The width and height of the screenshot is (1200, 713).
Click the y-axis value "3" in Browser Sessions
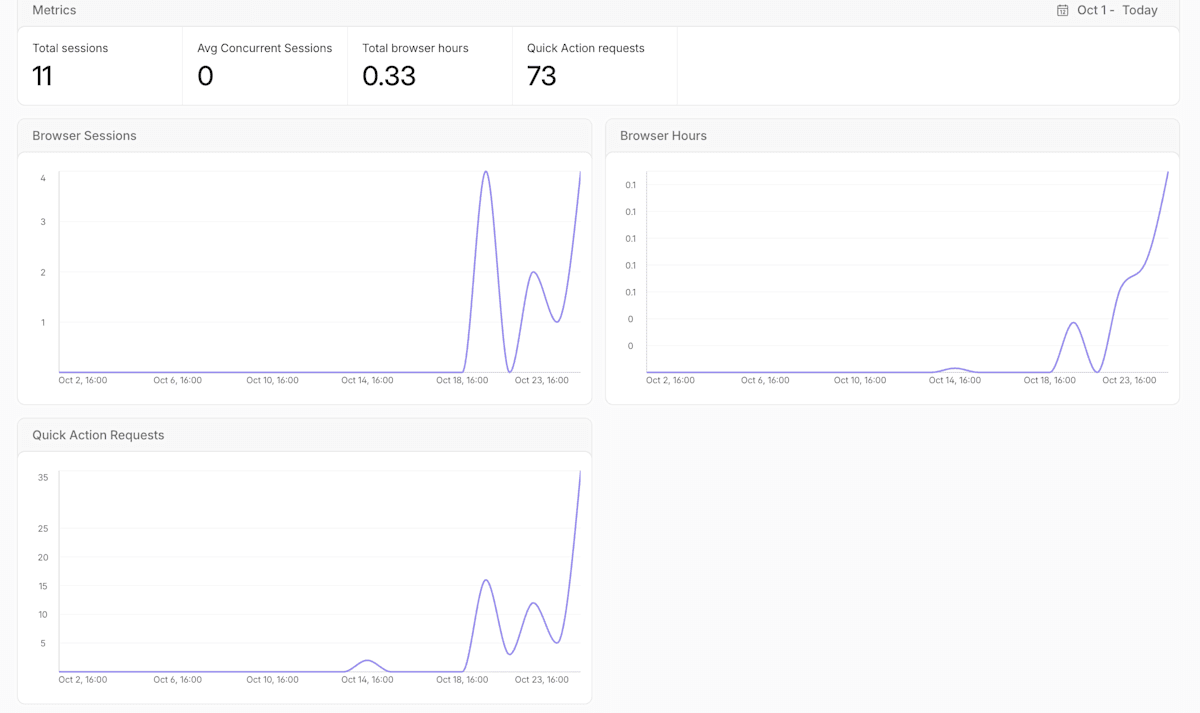tap(43, 222)
